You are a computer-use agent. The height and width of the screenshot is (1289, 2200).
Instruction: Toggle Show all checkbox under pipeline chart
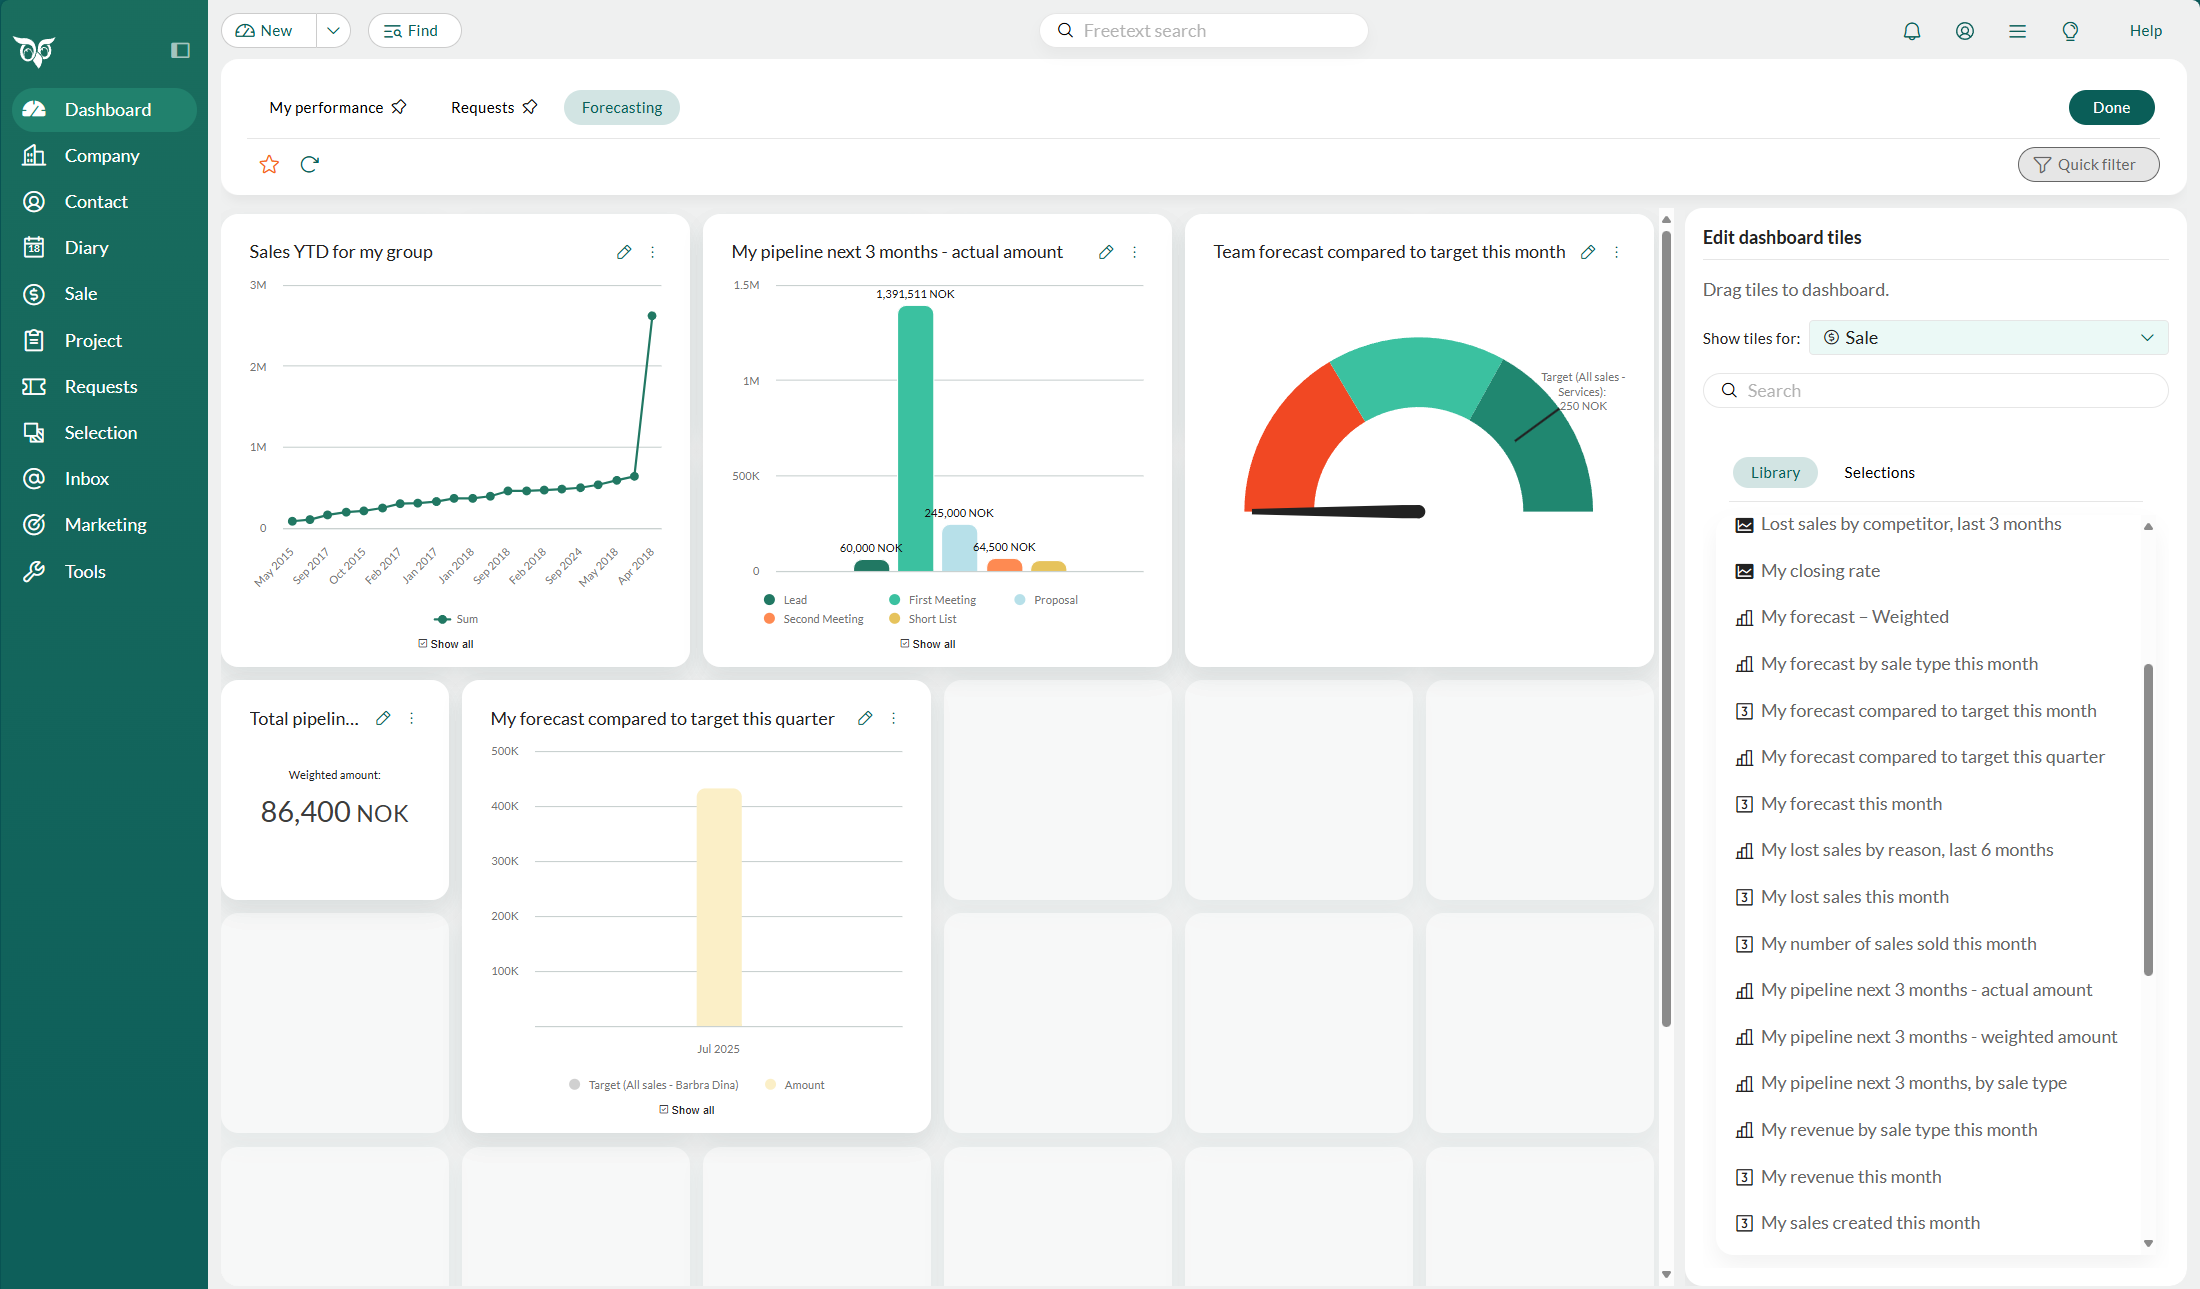click(905, 644)
